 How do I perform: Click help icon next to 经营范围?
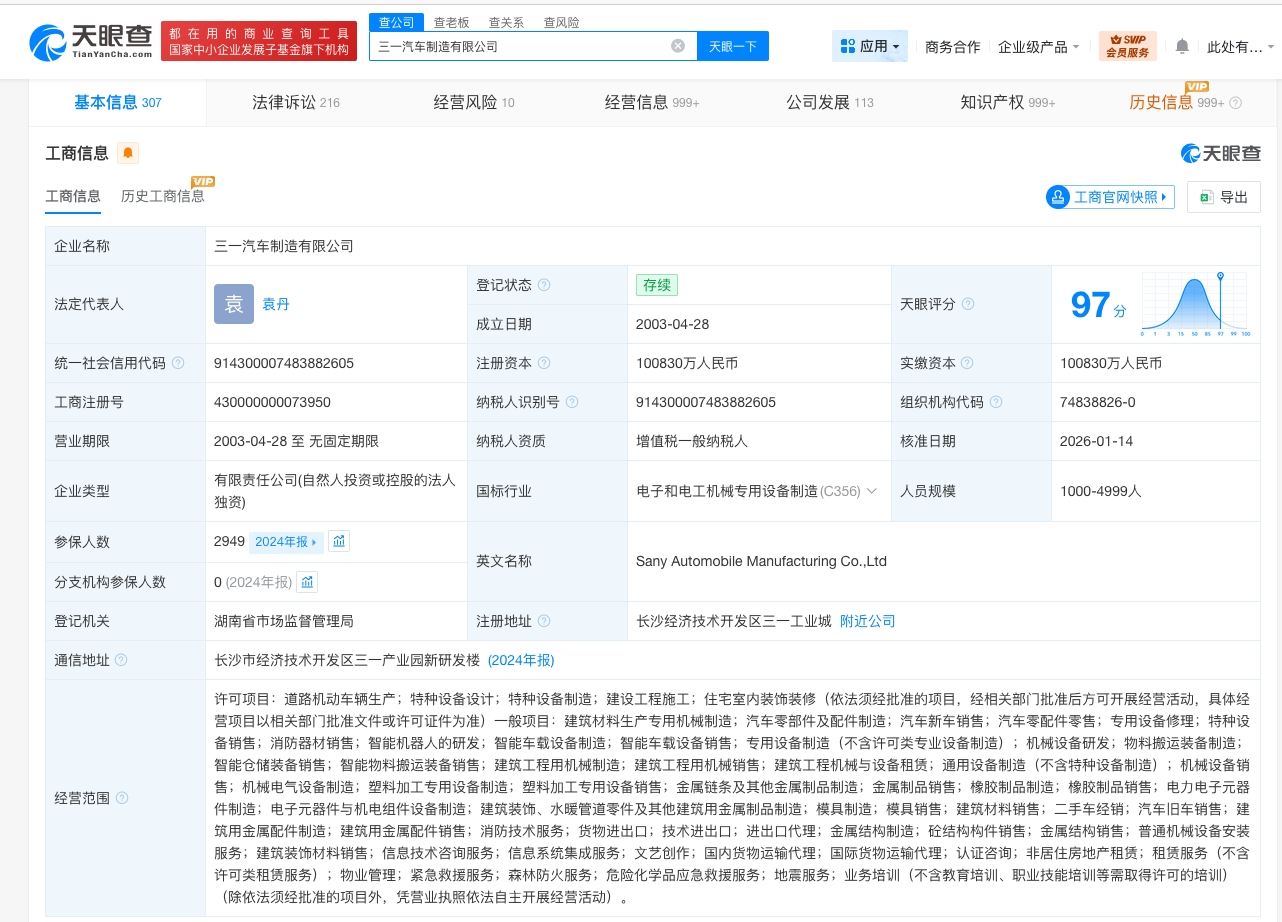coord(122,798)
